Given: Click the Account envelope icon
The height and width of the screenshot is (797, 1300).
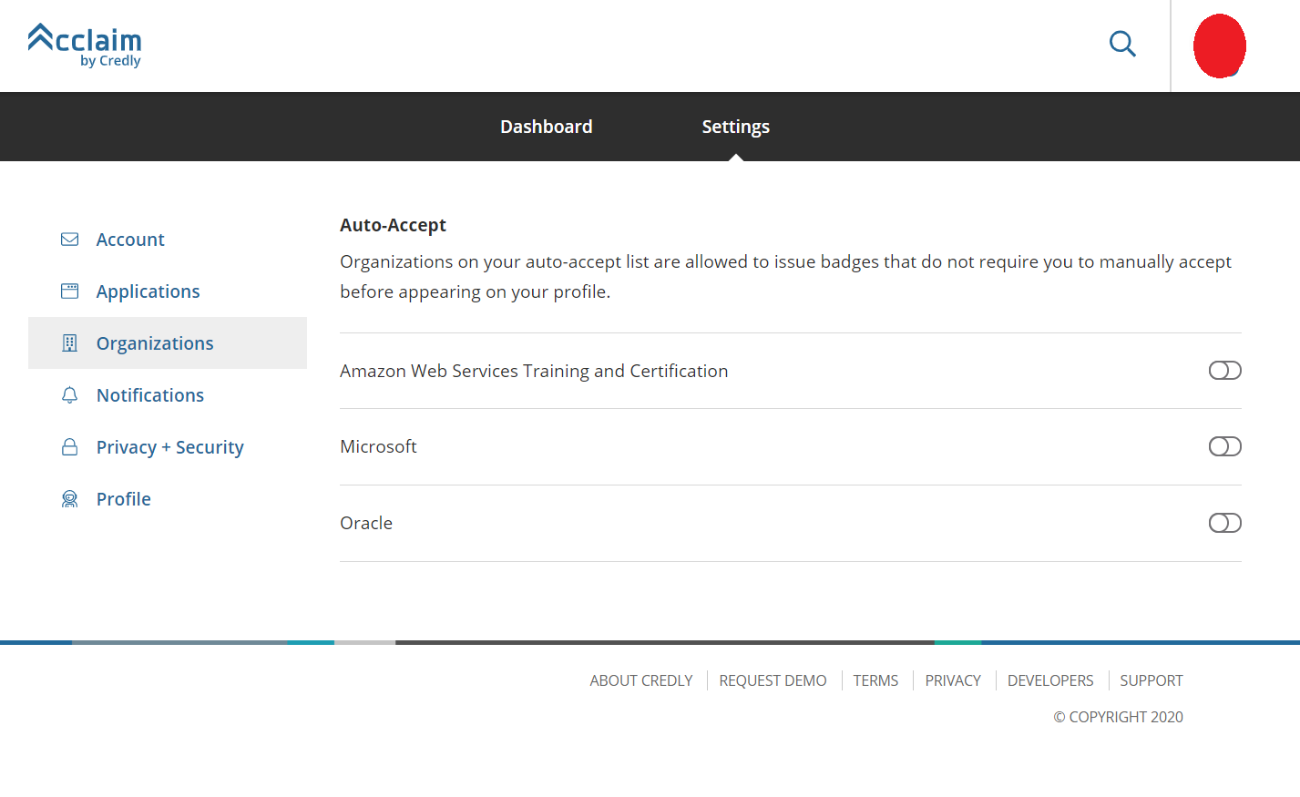Looking at the screenshot, I should coord(69,239).
